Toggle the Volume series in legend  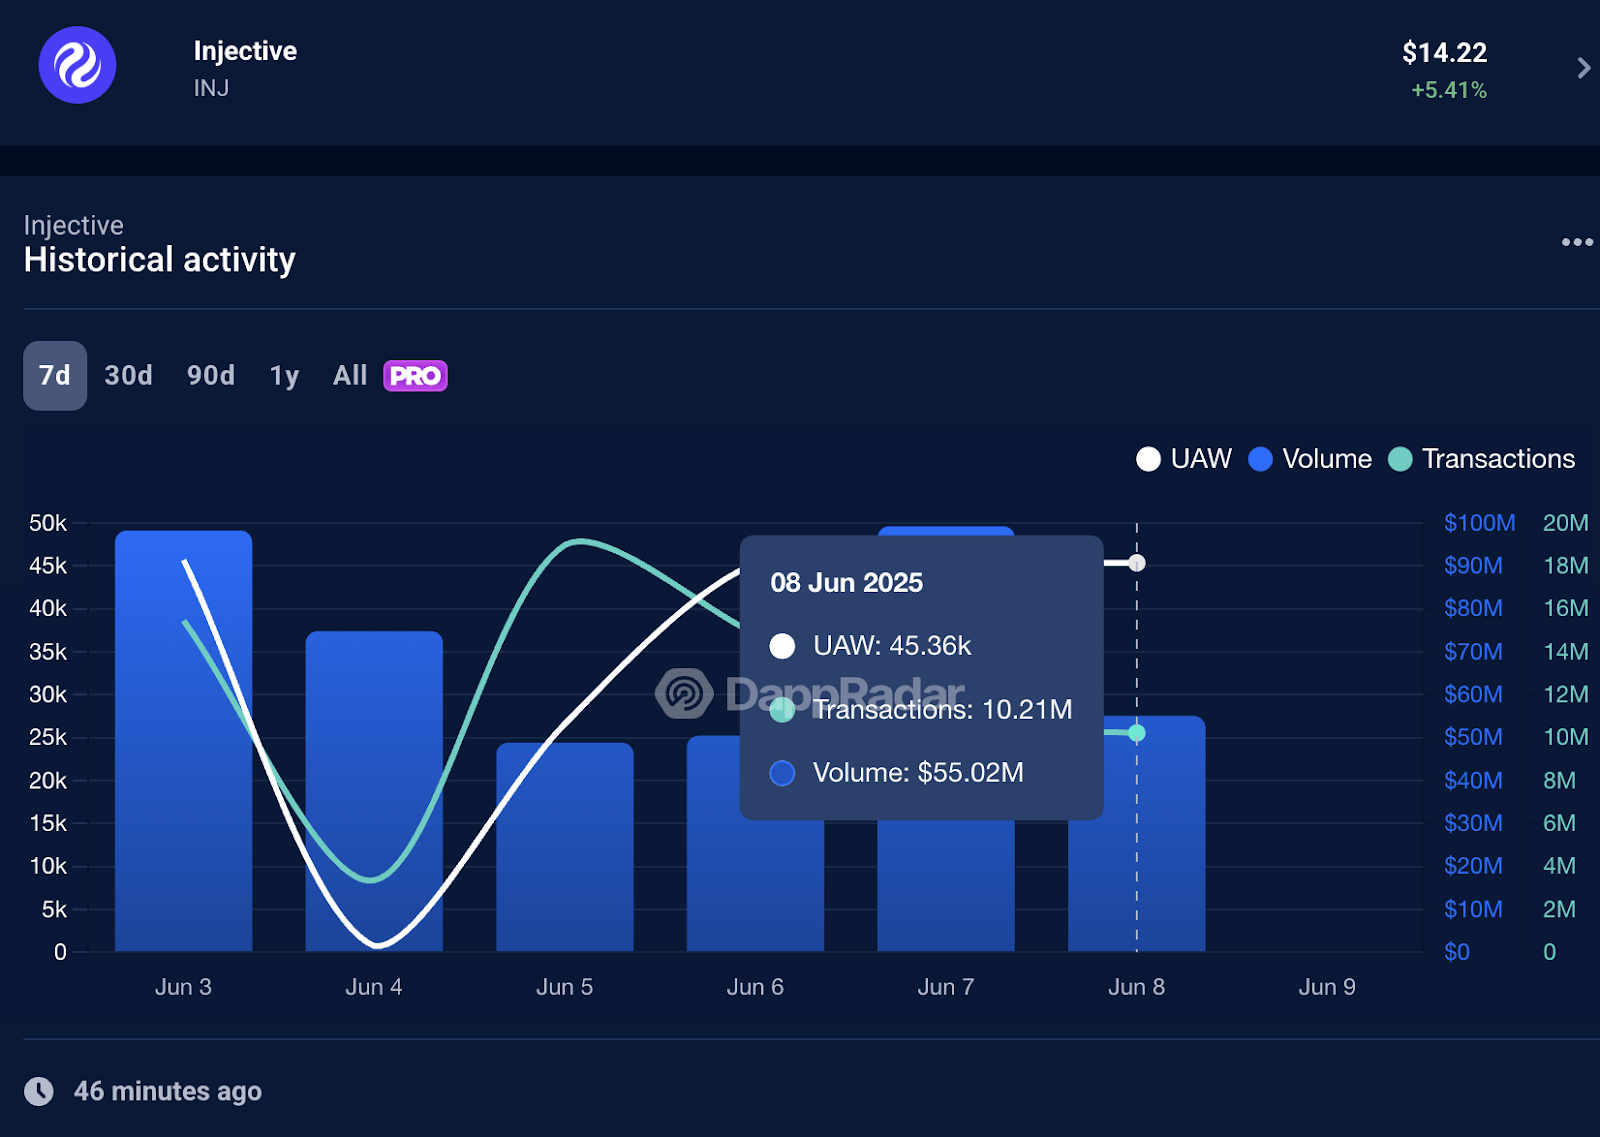(1310, 459)
